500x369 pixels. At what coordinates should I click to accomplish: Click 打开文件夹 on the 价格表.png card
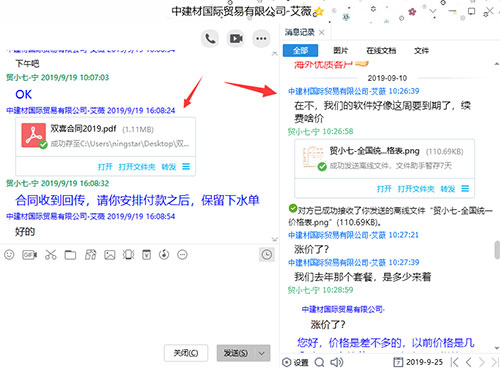click(x=416, y=189)
